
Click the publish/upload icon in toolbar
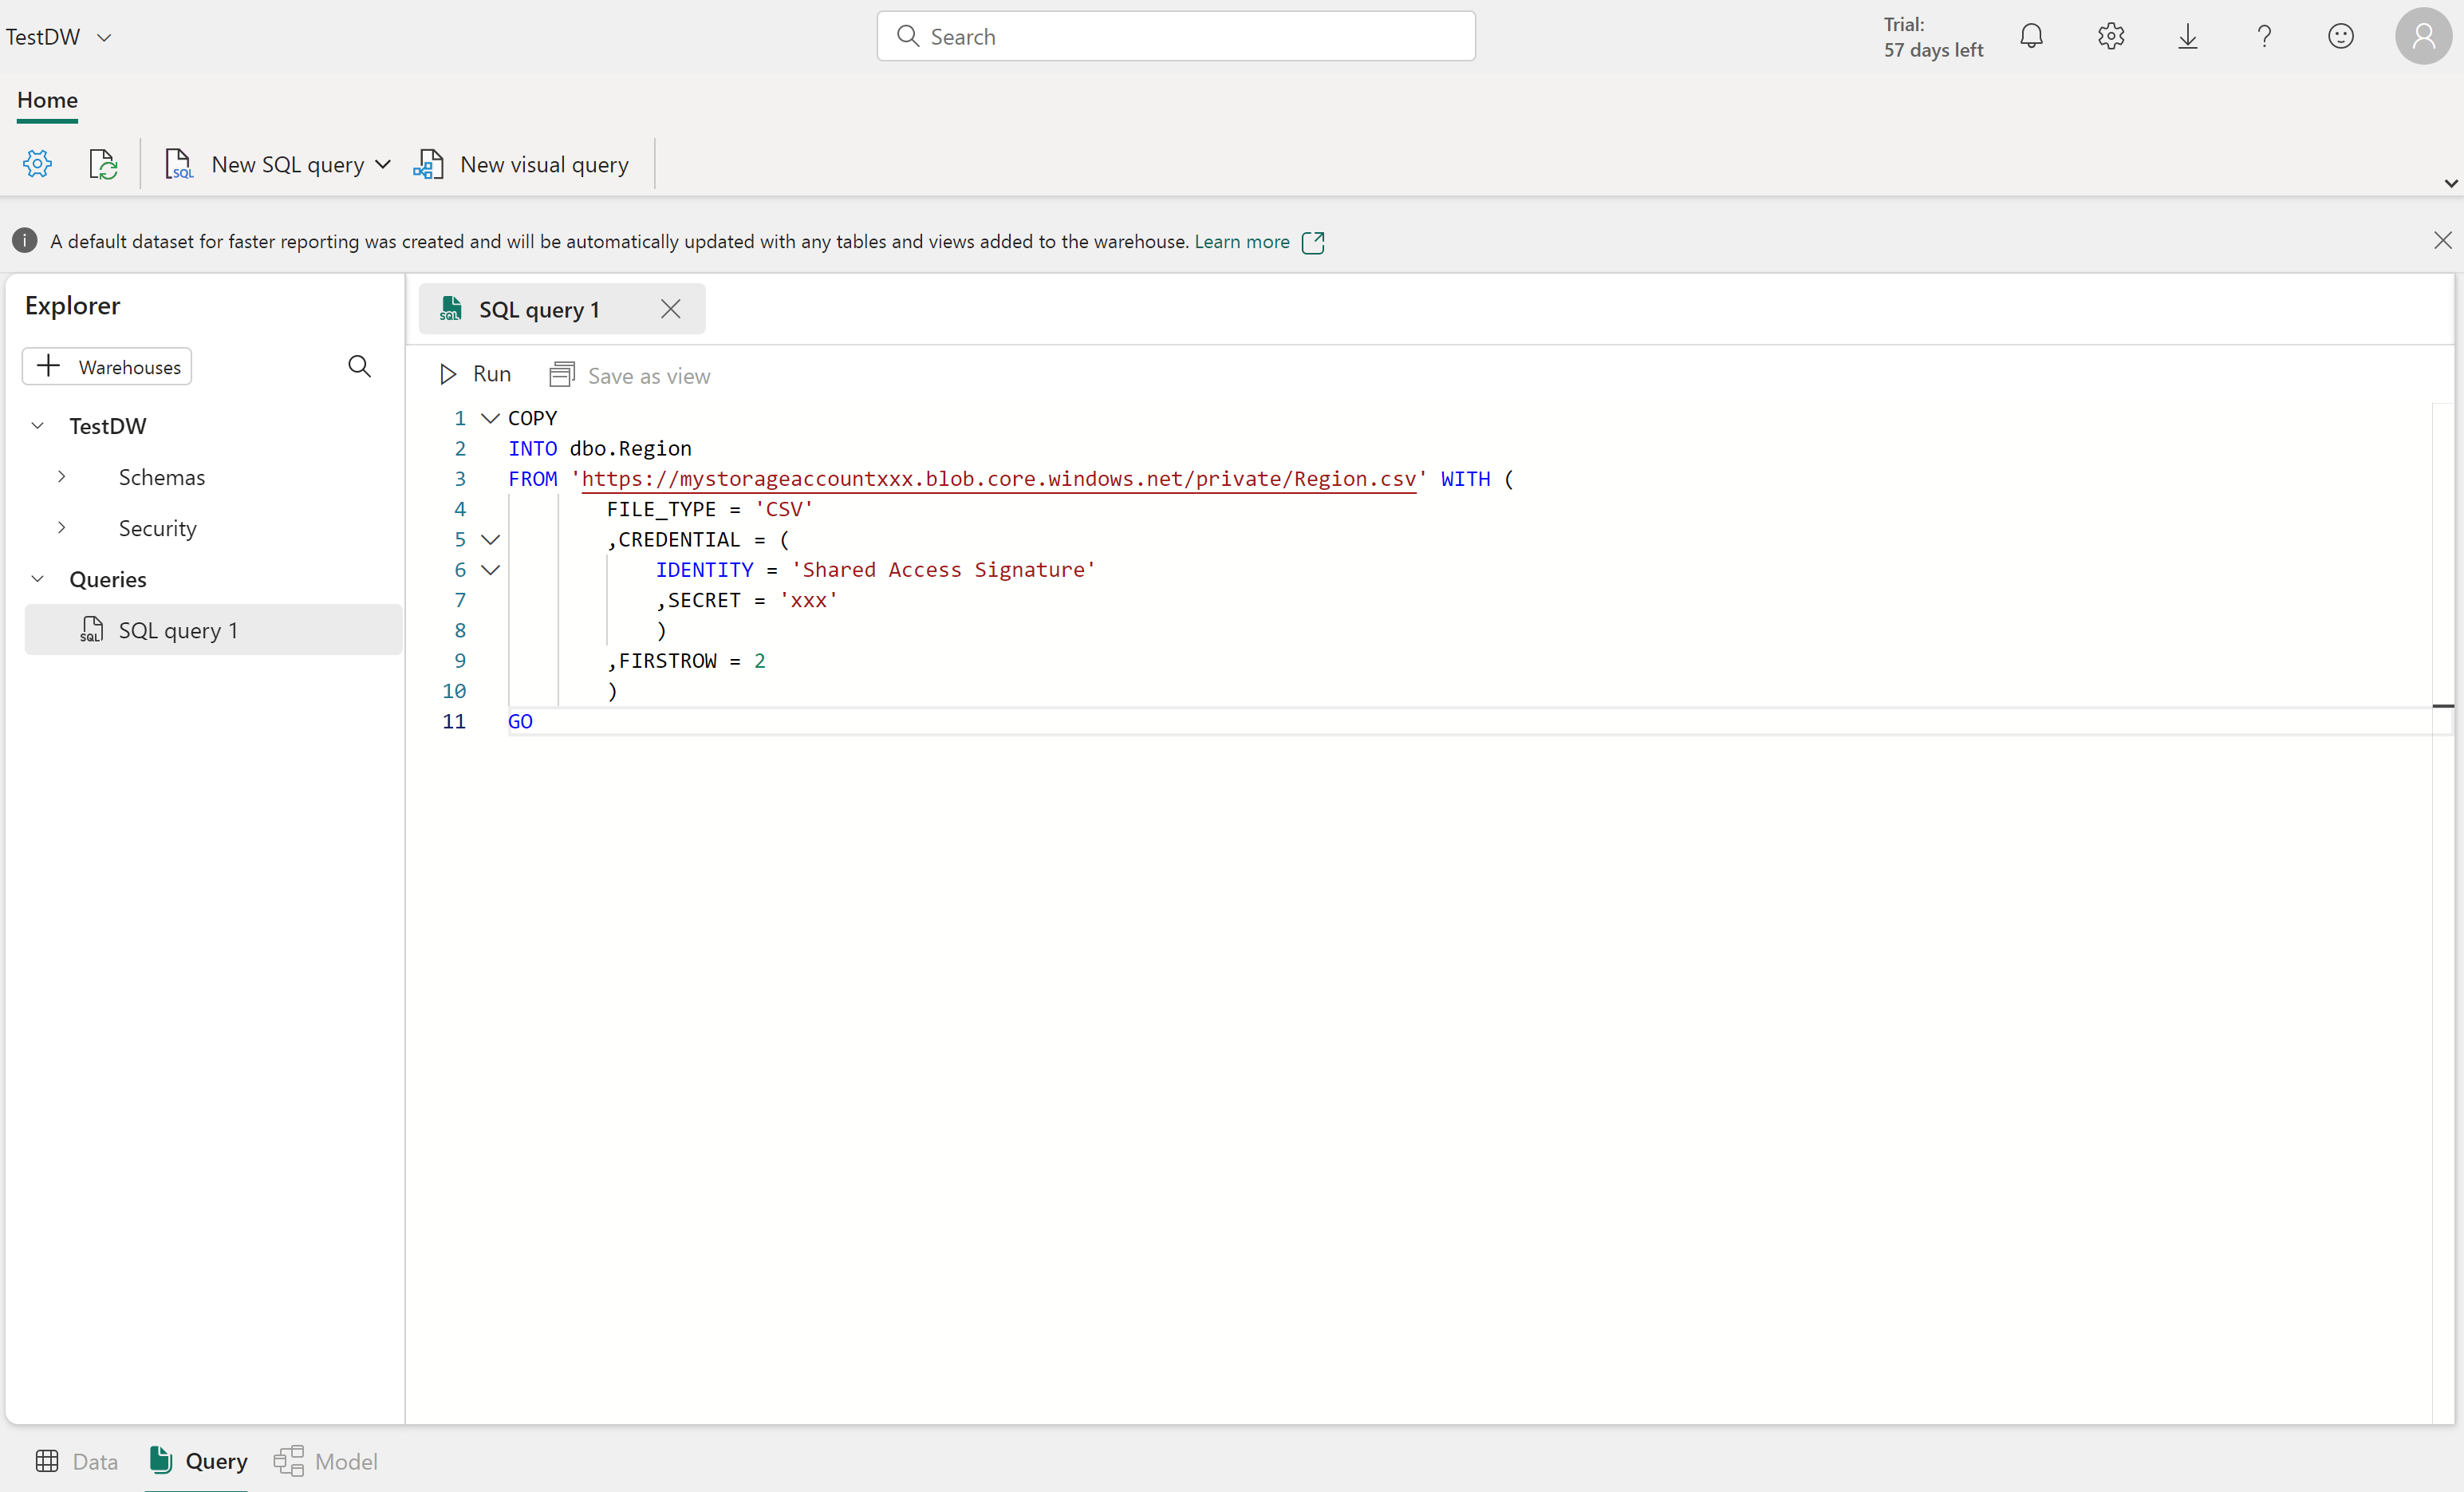[102, 164]
